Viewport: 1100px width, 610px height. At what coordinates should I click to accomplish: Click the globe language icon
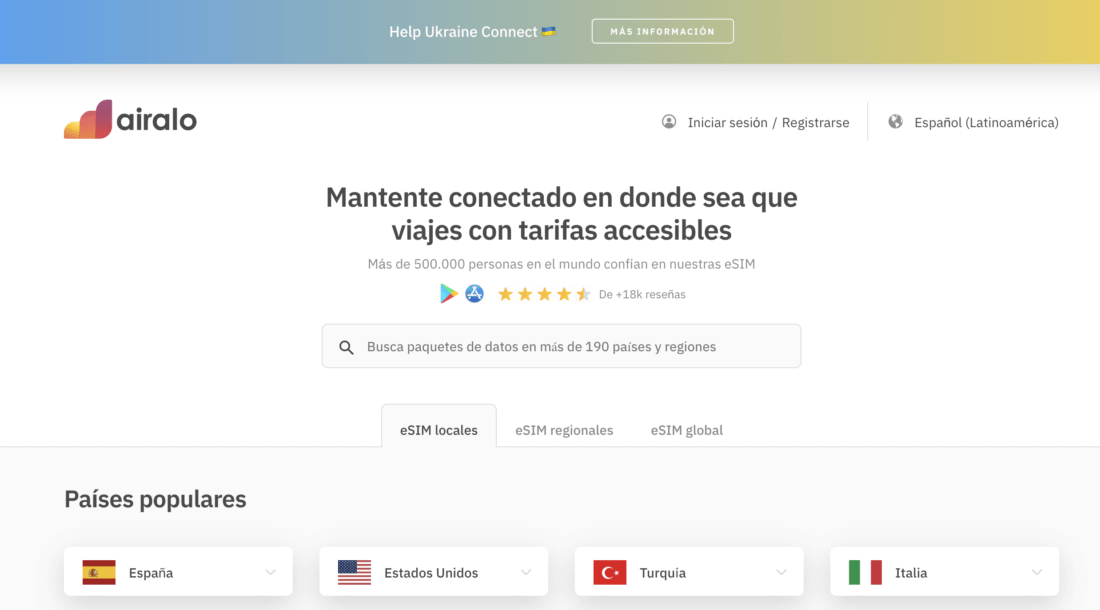[x=895, y=122]
